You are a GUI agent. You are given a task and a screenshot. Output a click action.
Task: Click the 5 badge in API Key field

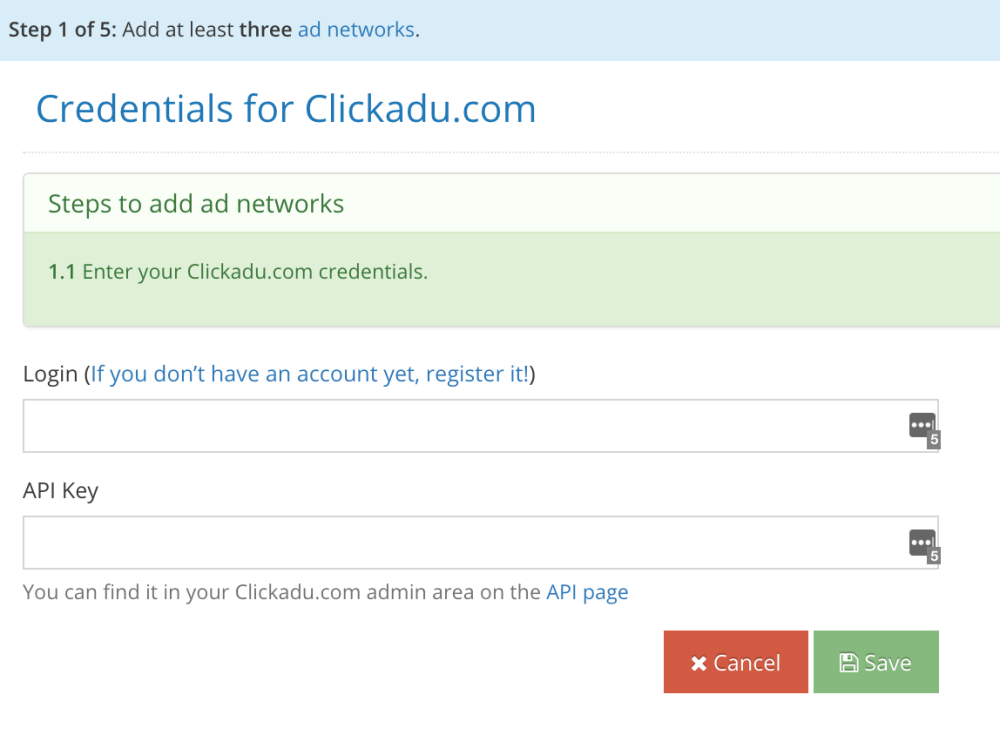pyautogui.click(x=934, y=556)
